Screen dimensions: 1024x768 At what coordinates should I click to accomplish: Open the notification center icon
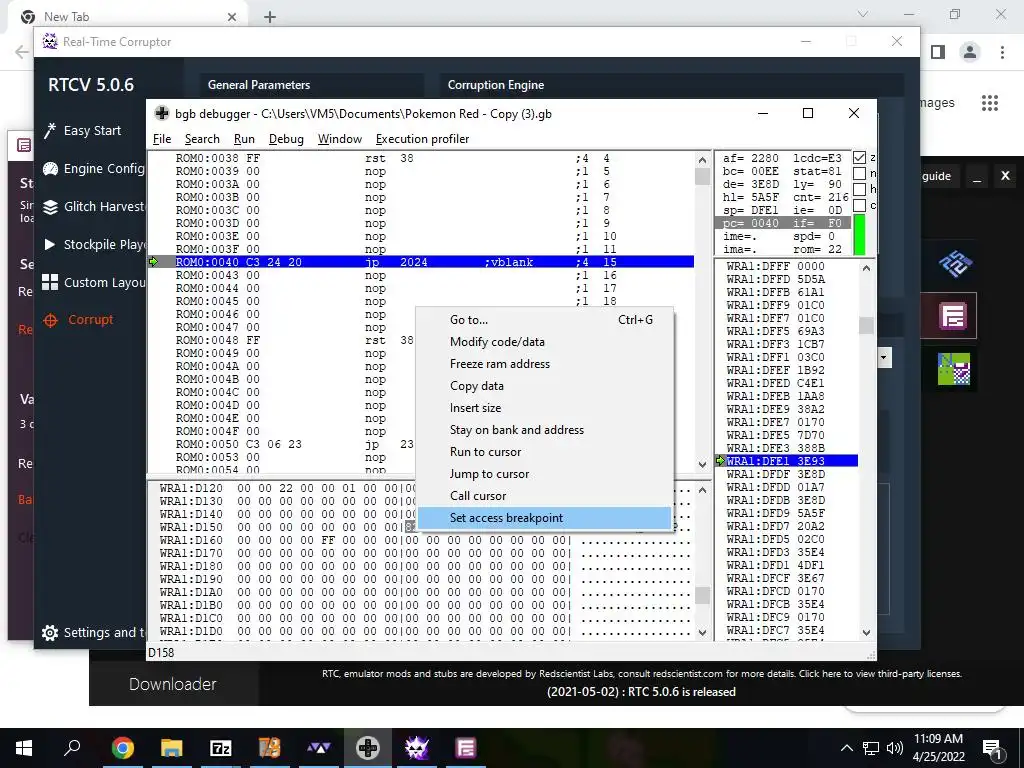[993, 748]
